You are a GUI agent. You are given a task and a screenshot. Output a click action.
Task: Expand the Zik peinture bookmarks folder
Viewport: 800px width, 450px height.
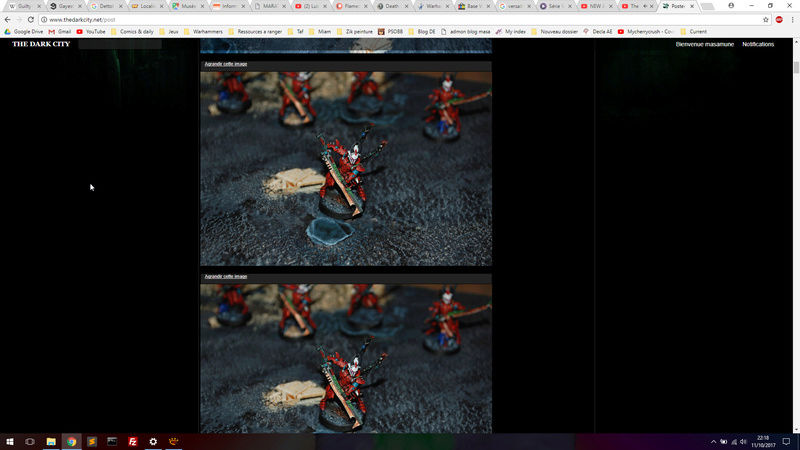point(355,32)
